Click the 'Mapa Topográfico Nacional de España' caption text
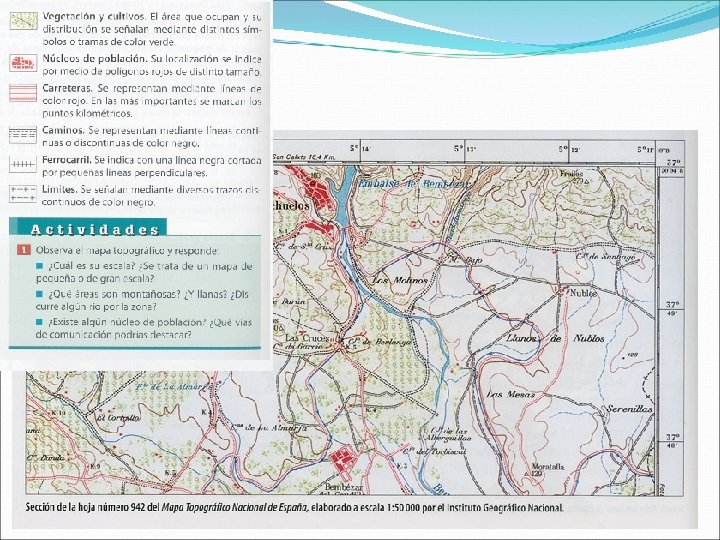Viewport: 720px width, 540px height. tap(235, 508)
